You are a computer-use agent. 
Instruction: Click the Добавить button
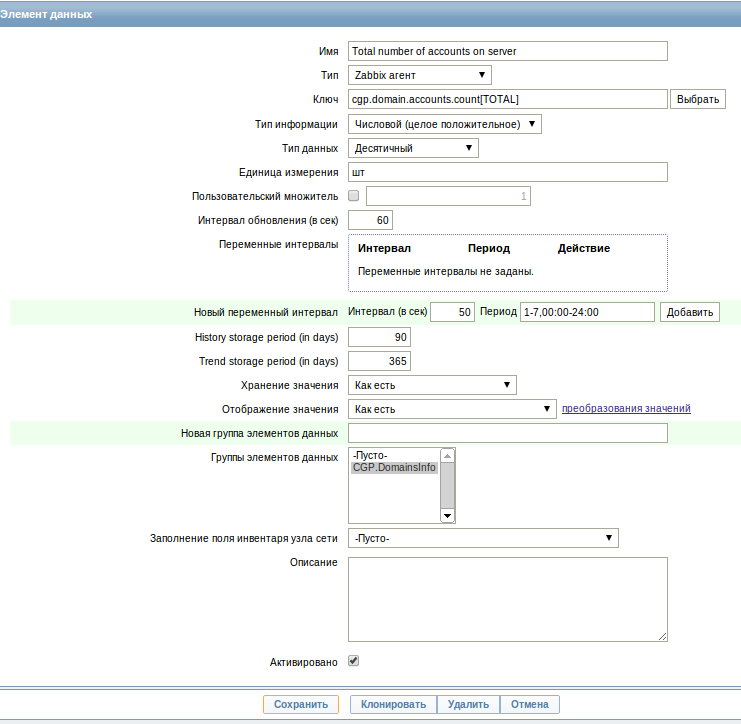coord(689,312)
